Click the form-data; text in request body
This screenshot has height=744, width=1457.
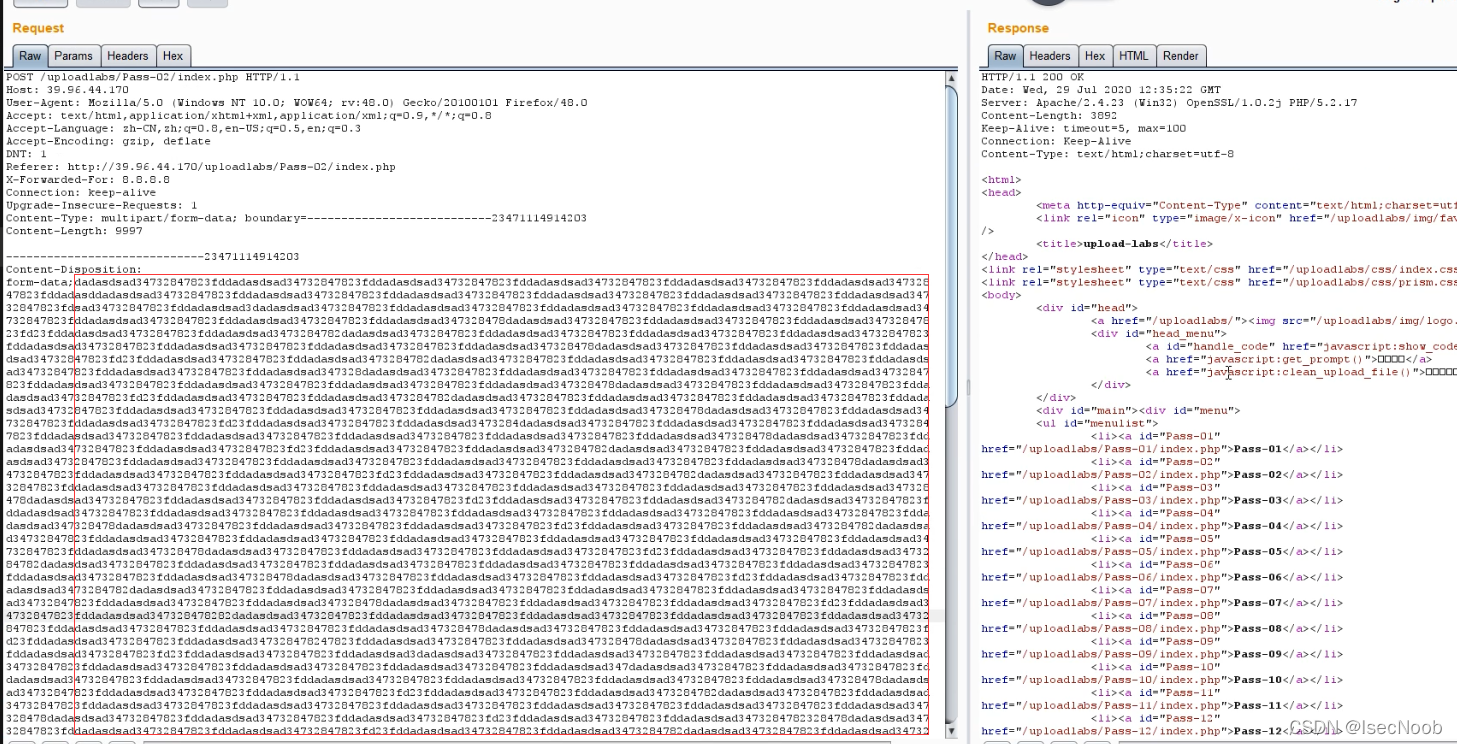(39, 282)
